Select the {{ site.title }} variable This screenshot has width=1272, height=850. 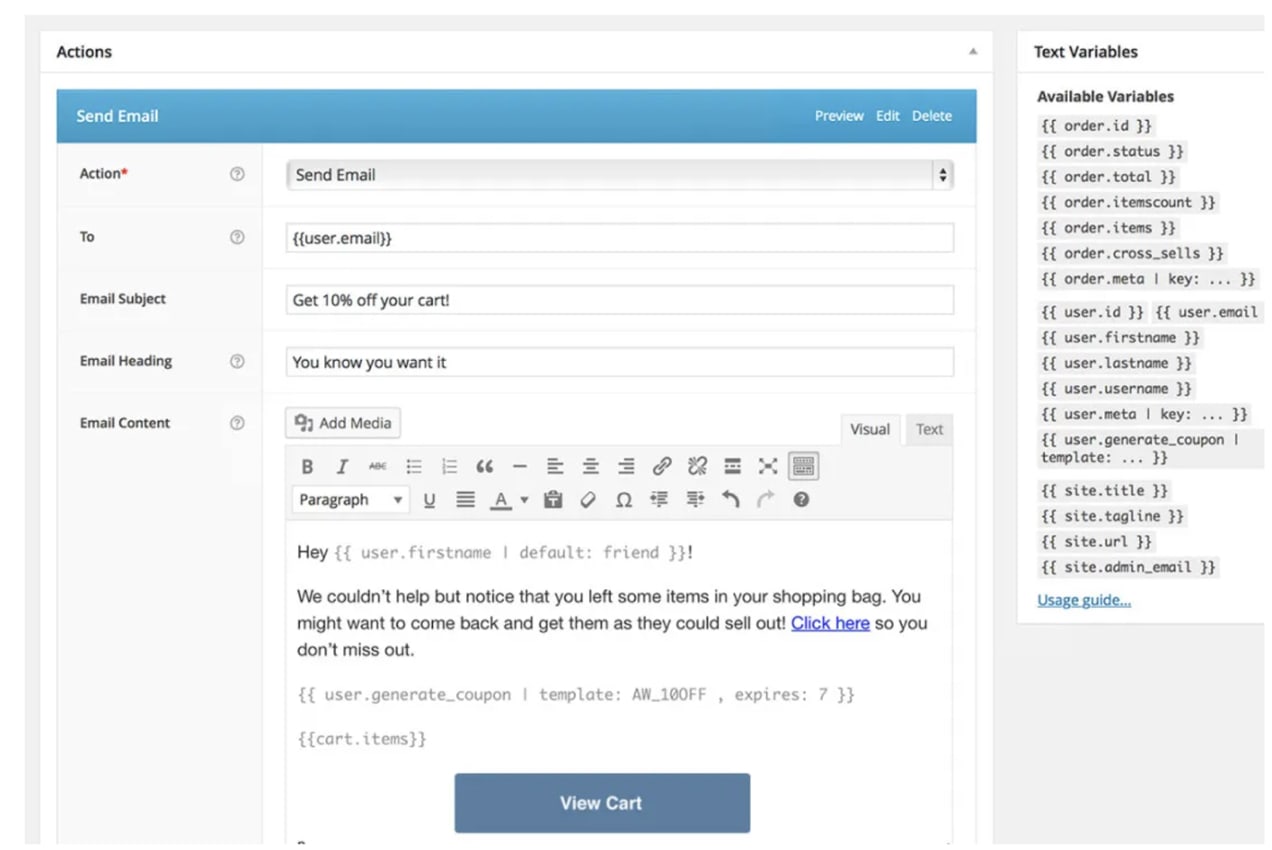click(1105, 491)
